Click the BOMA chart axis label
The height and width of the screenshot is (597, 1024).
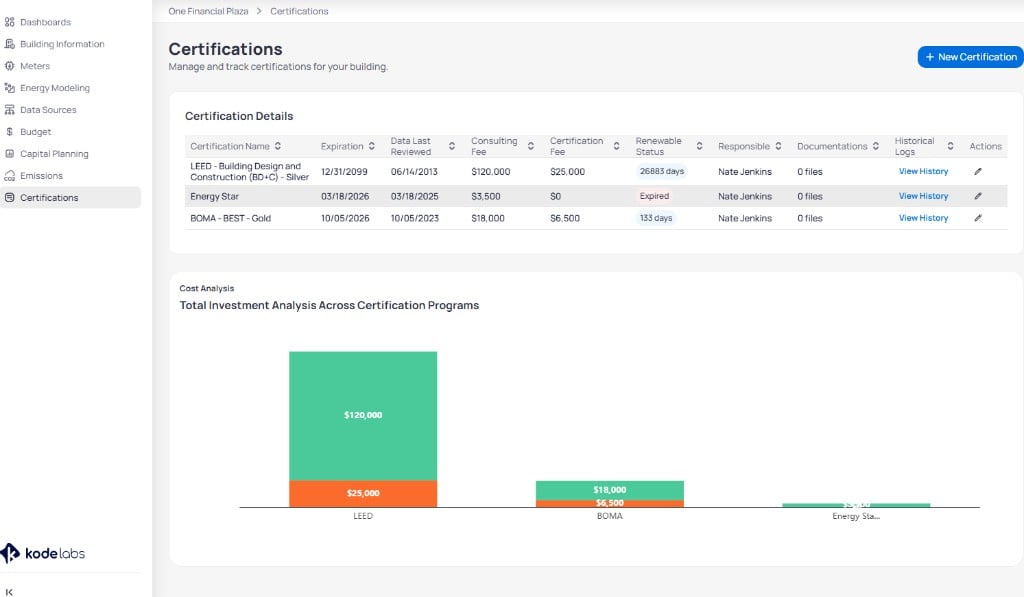[609, 516]
